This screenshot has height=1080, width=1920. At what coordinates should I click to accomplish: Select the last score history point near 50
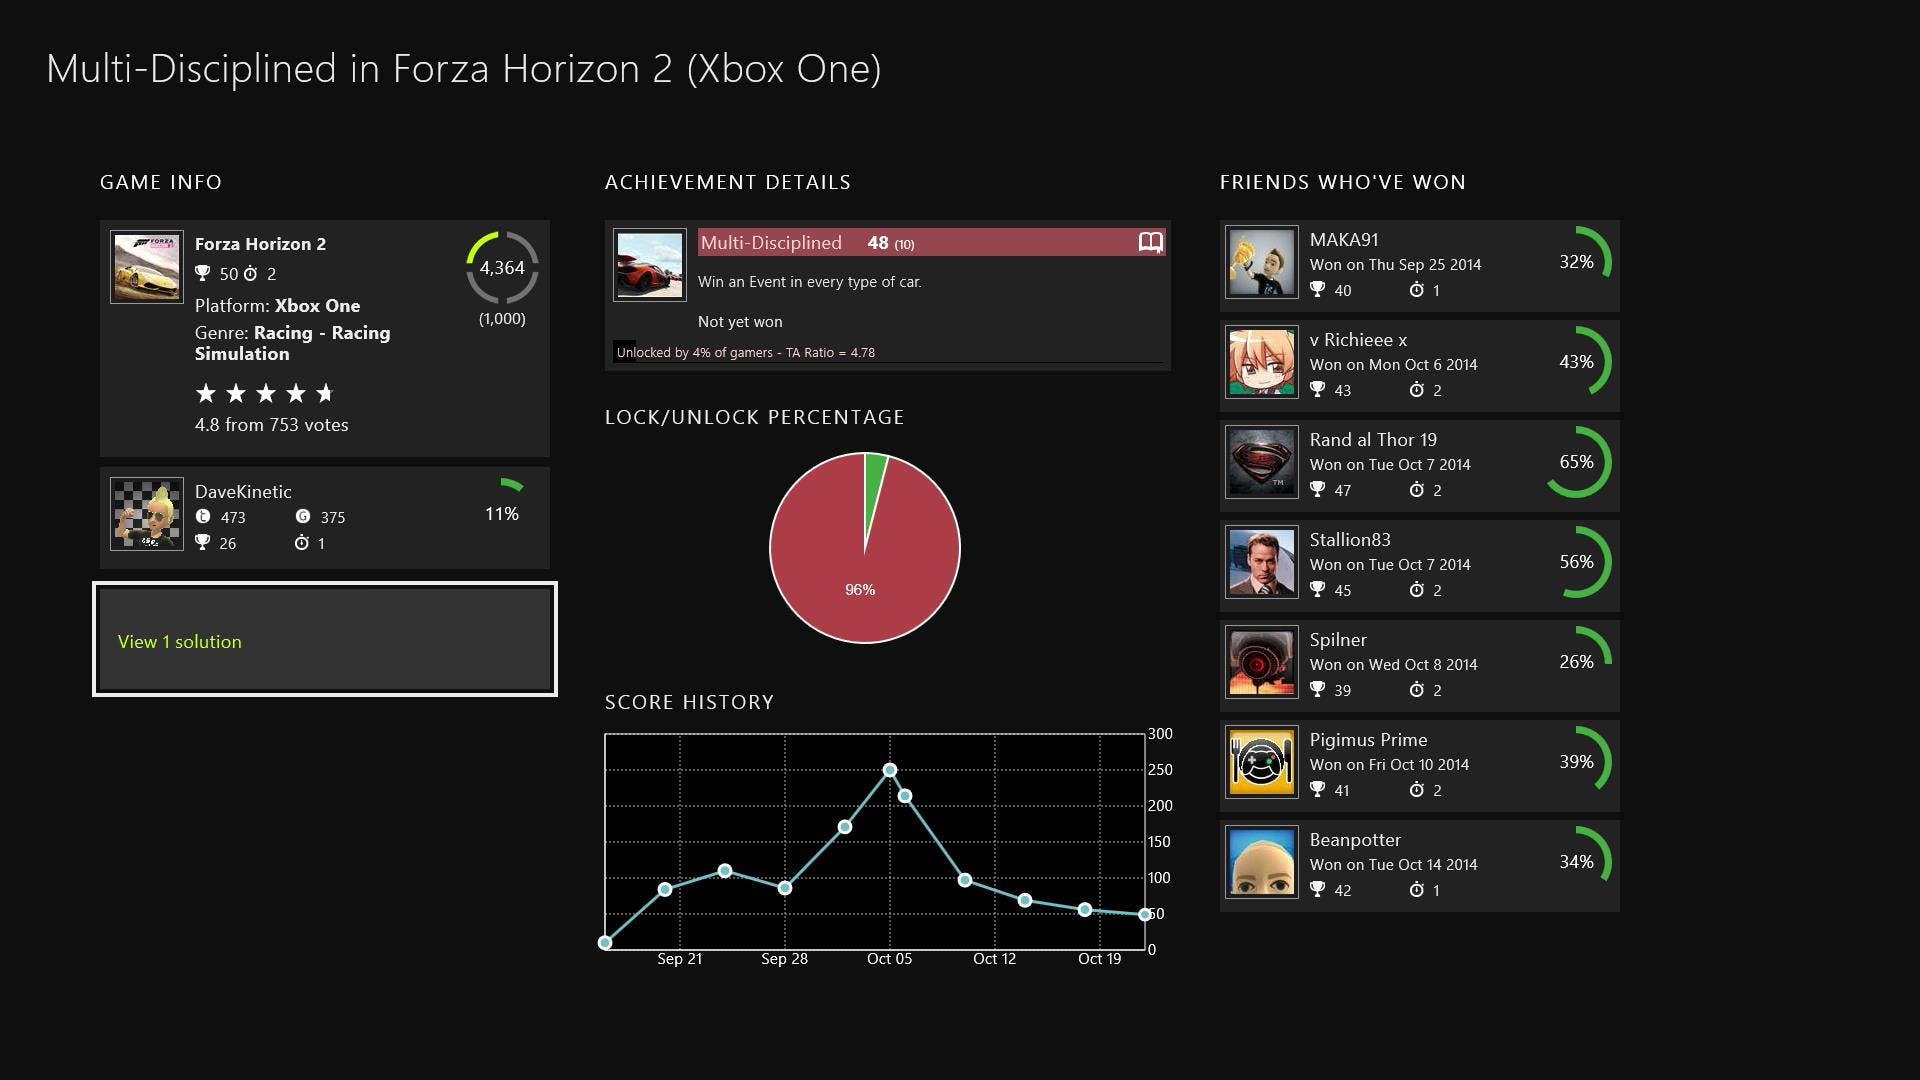1145,915
